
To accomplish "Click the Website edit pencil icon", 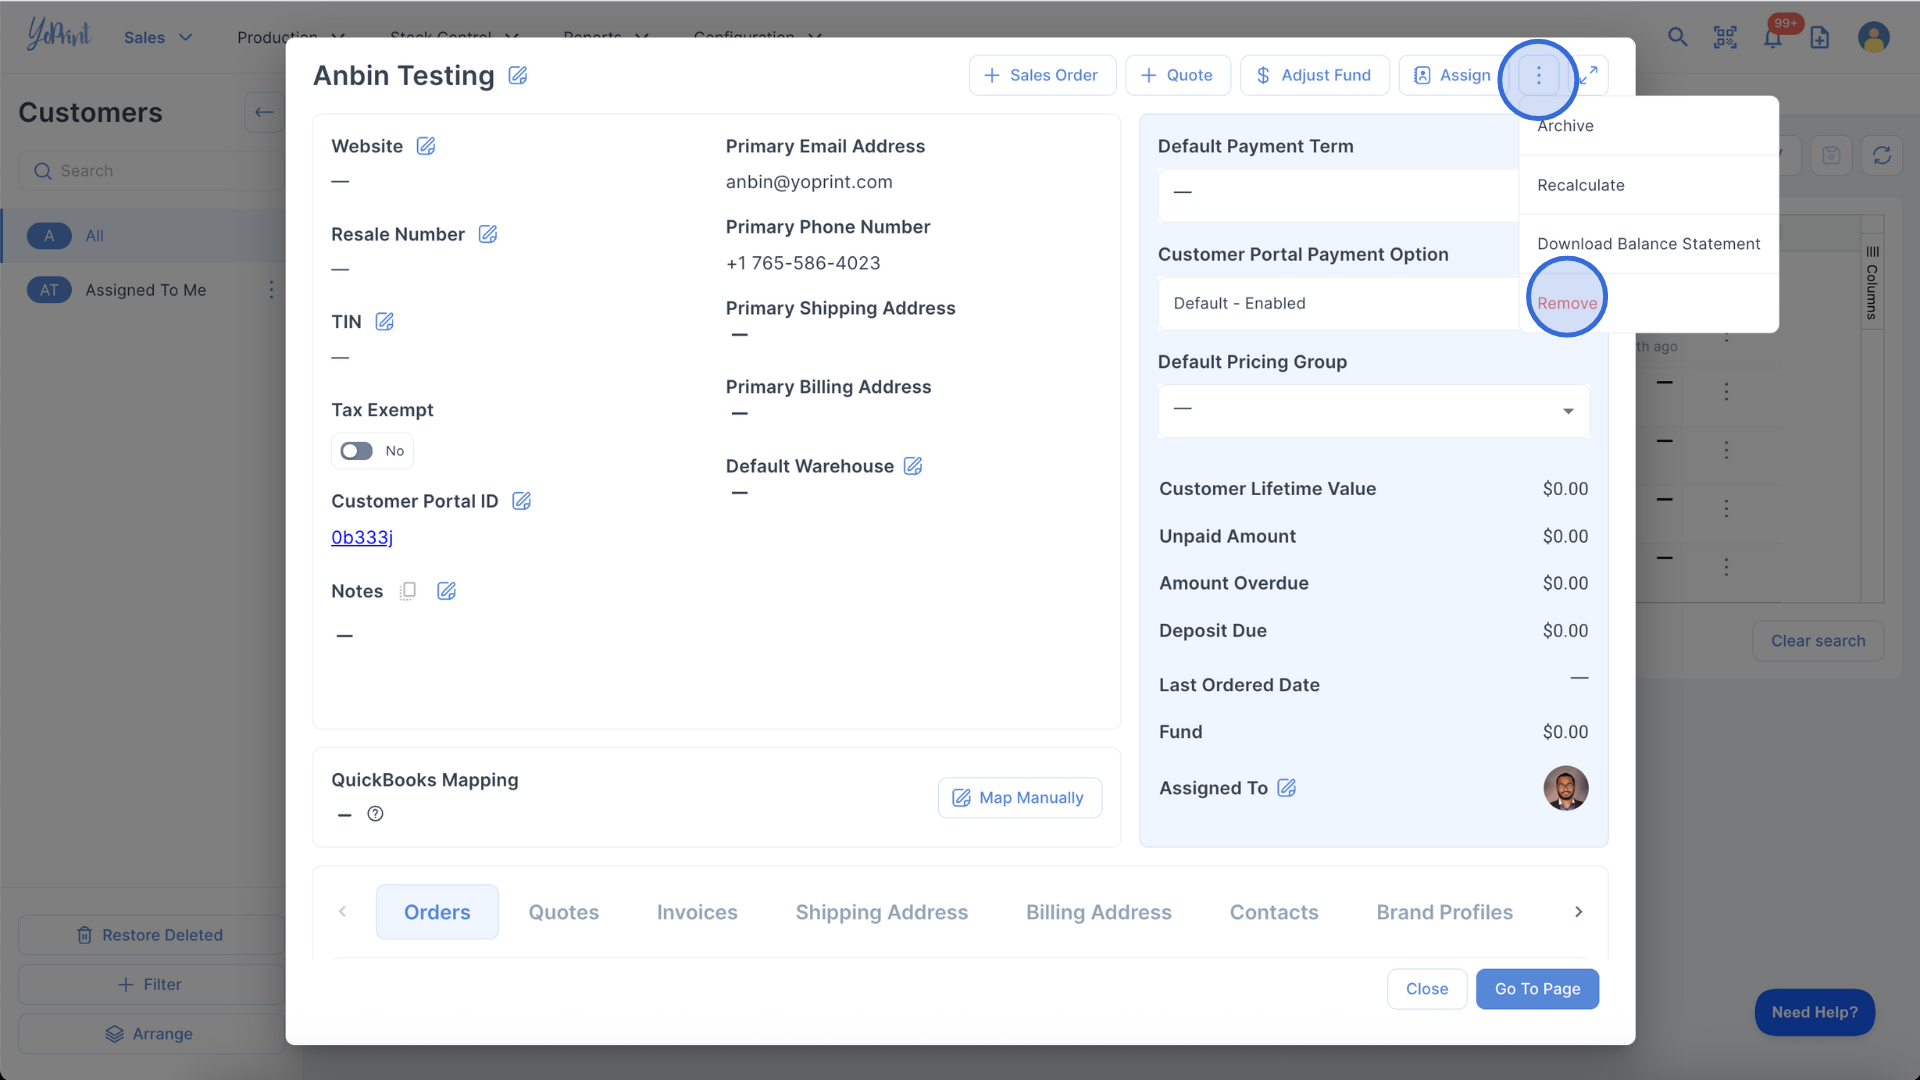I will coord(426,146).
